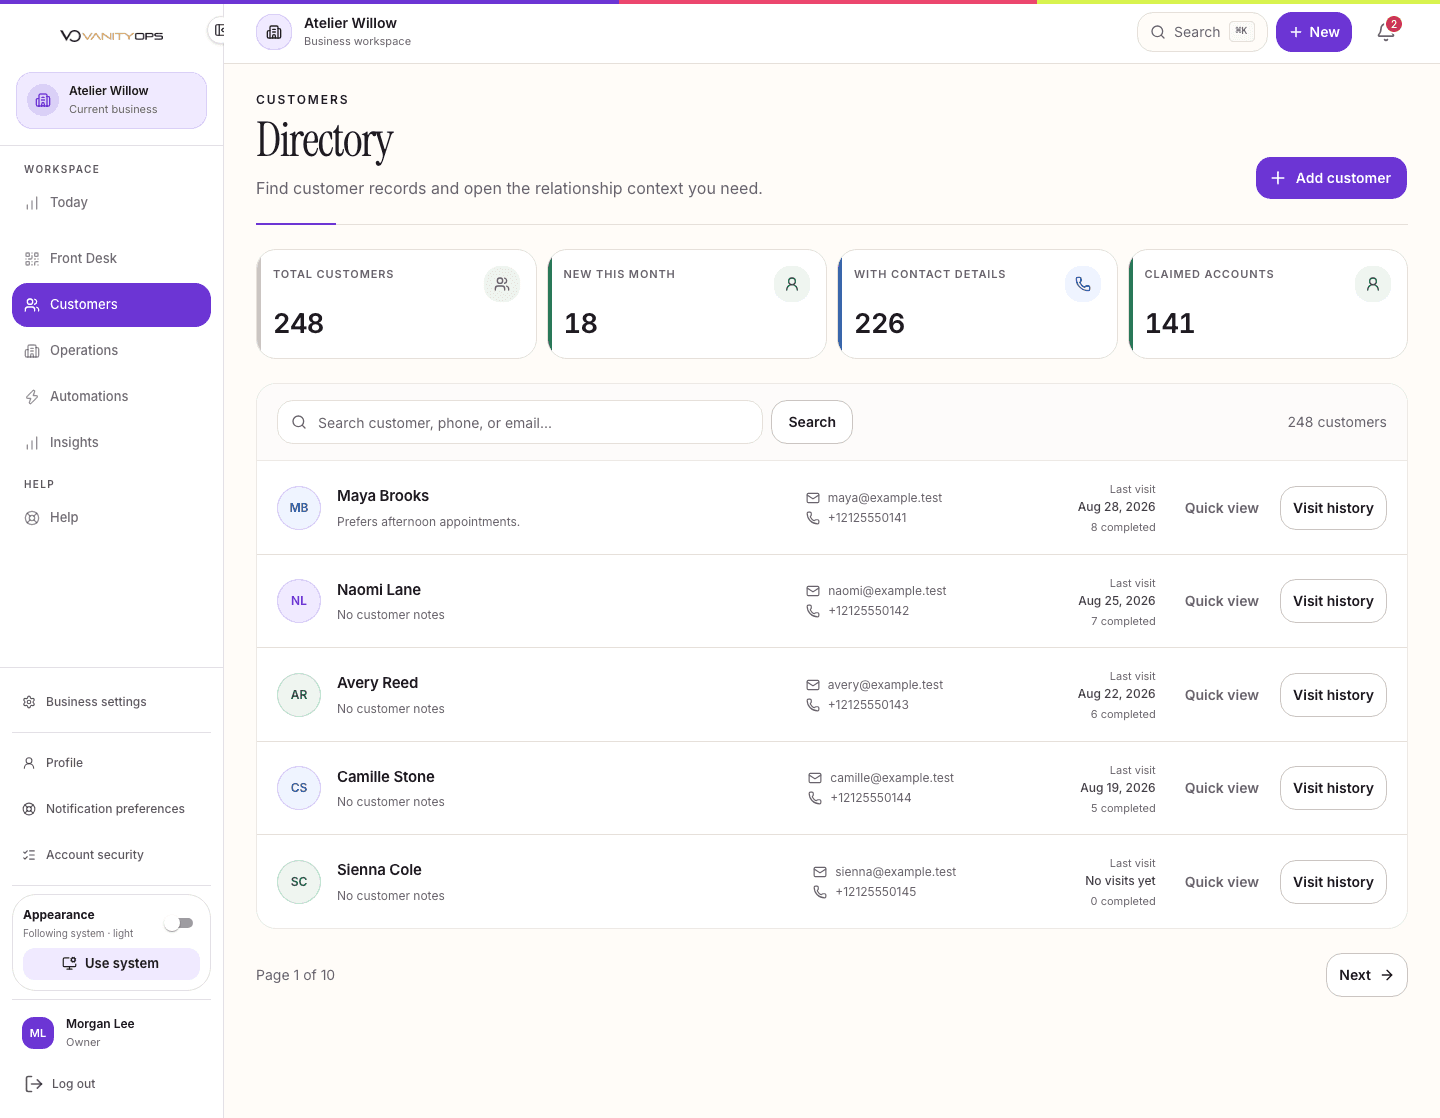Click the VanityOps logo
Image resolution: width=1440 pixels, height=1118 pixels.
pyautogui.click(x=112, y=36)
